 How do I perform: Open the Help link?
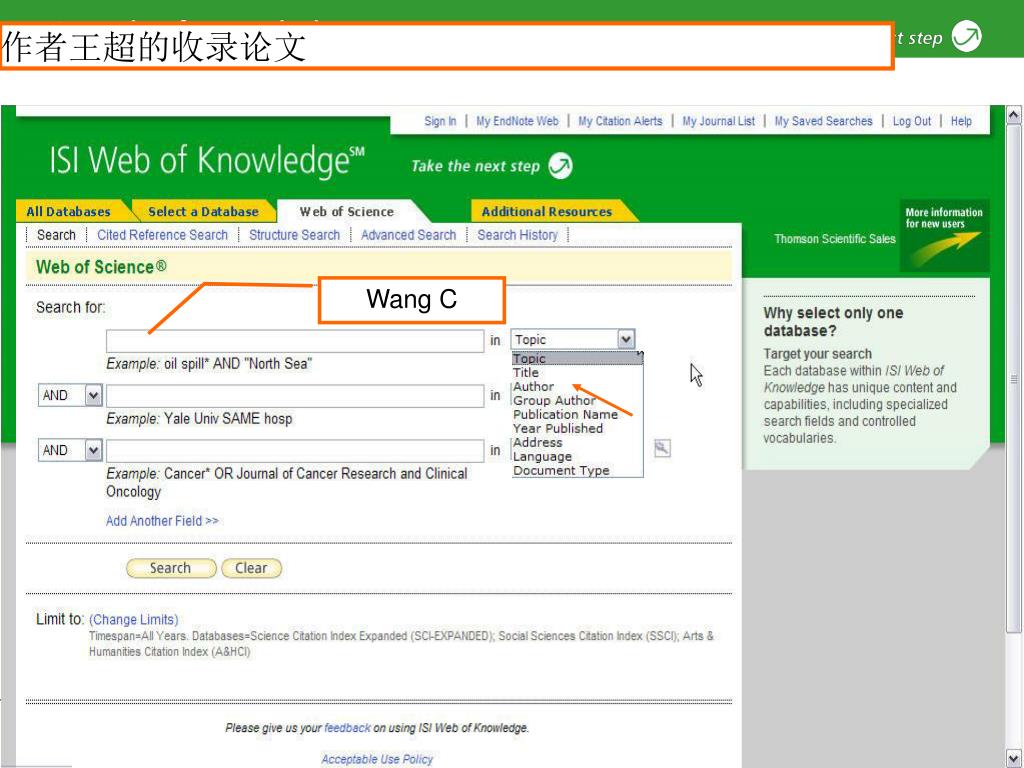click(x=961, y=121)
